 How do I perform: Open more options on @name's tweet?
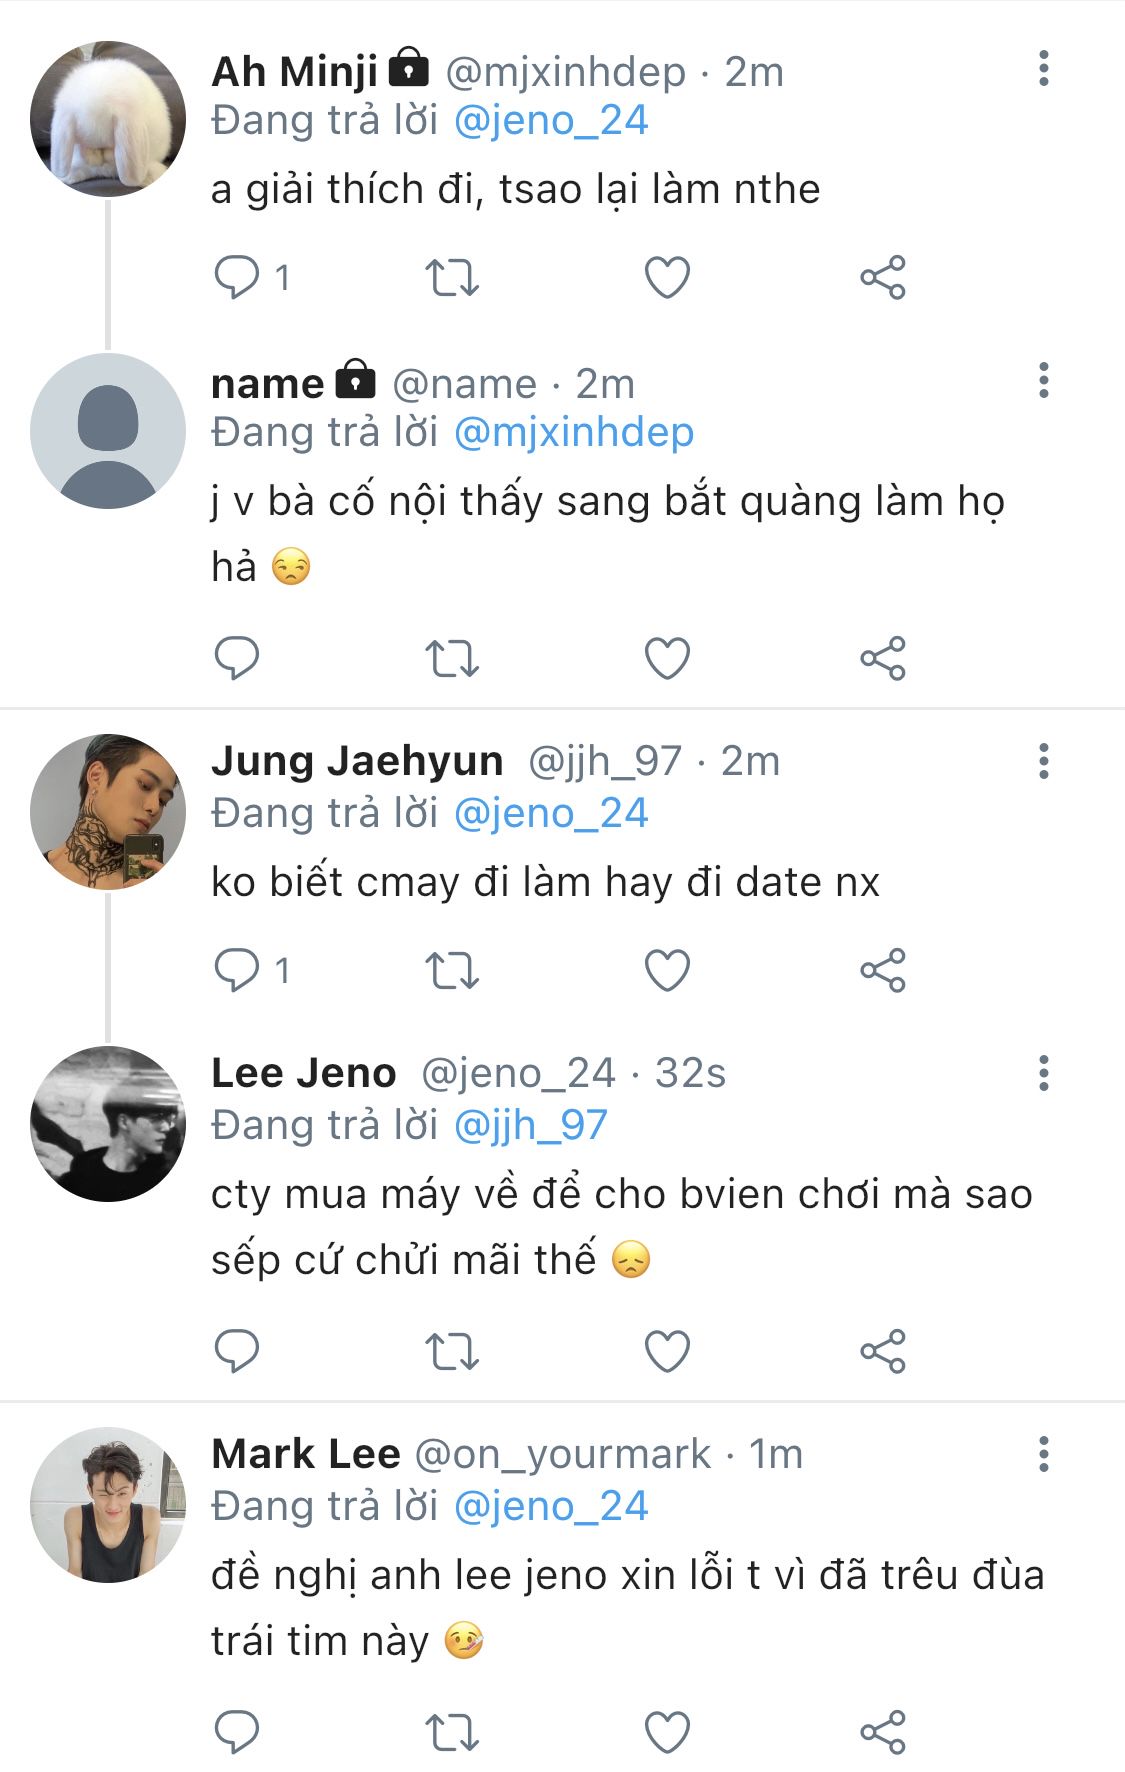1043,381
